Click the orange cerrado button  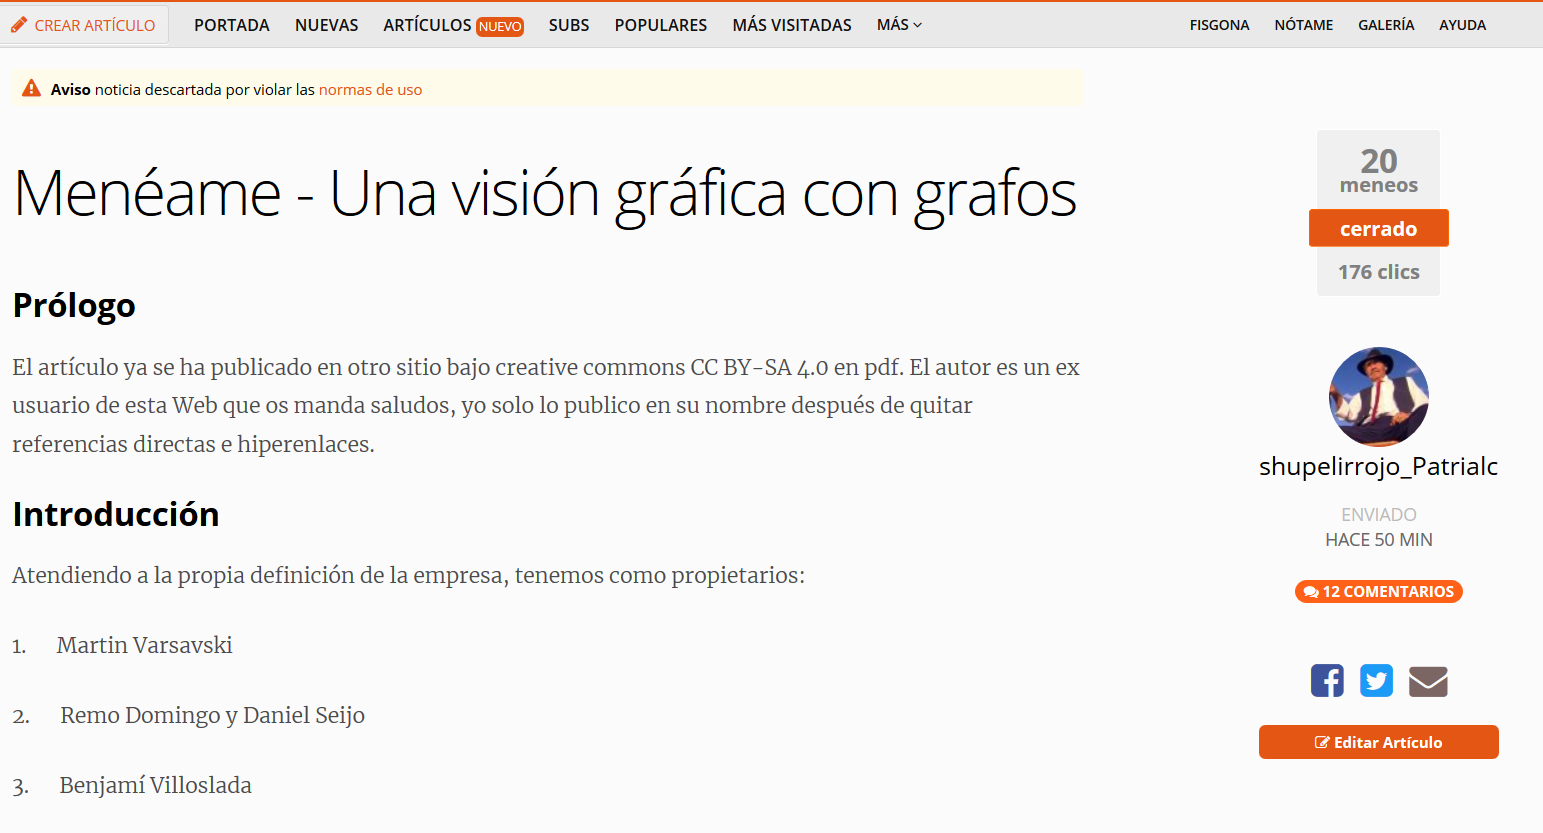point(1378,228)
